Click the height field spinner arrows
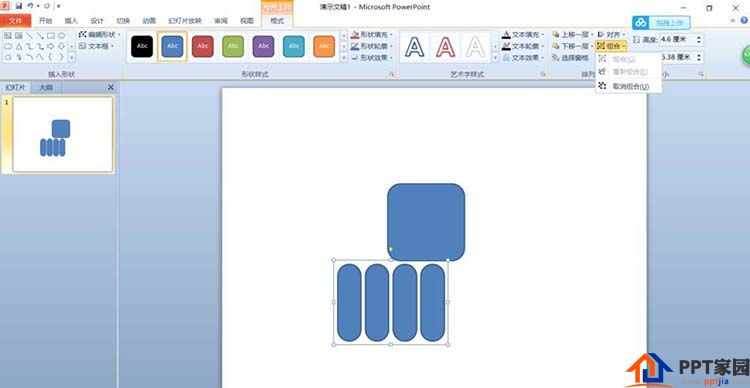The width and height of the screenshot is (750, 388). click(x=698, y=39)
